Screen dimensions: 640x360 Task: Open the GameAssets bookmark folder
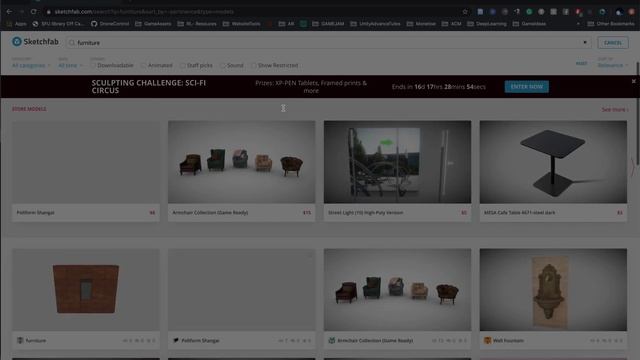[x=153, y=24]
